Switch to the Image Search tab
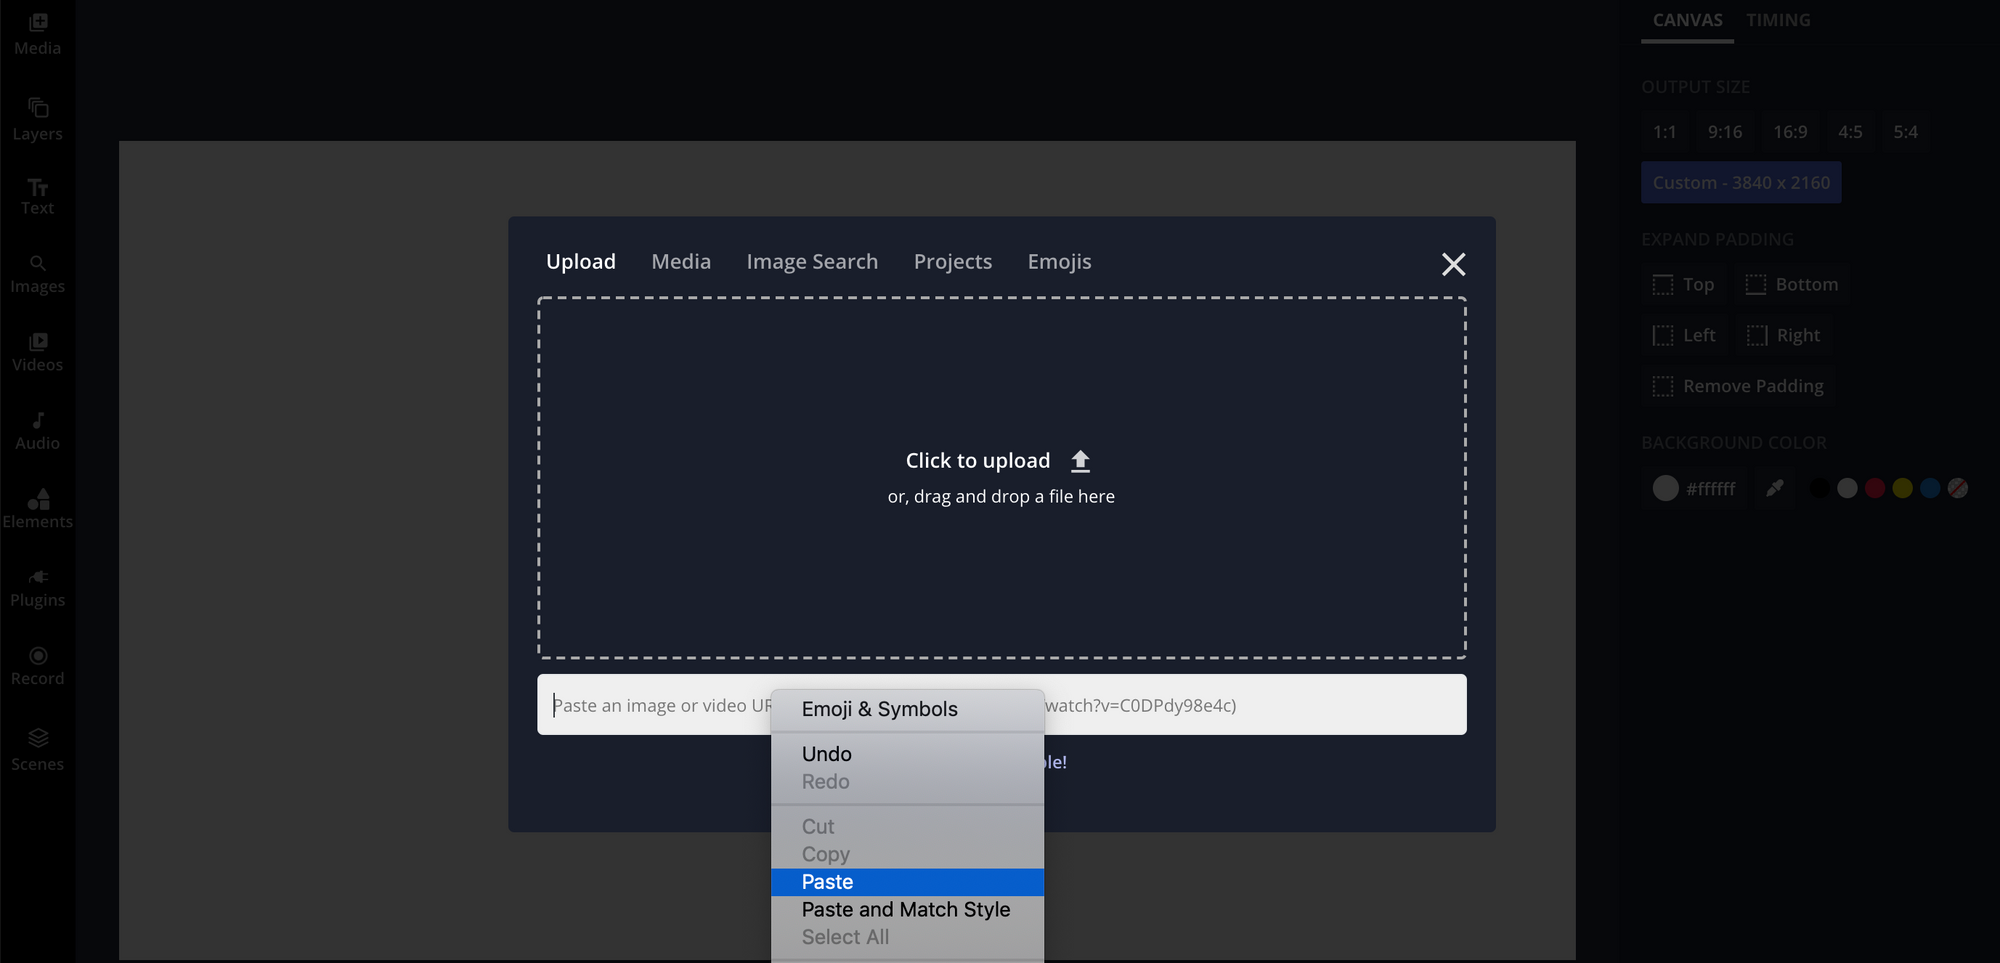Screen dimensions: 2000x963 [x=812, y=262]
